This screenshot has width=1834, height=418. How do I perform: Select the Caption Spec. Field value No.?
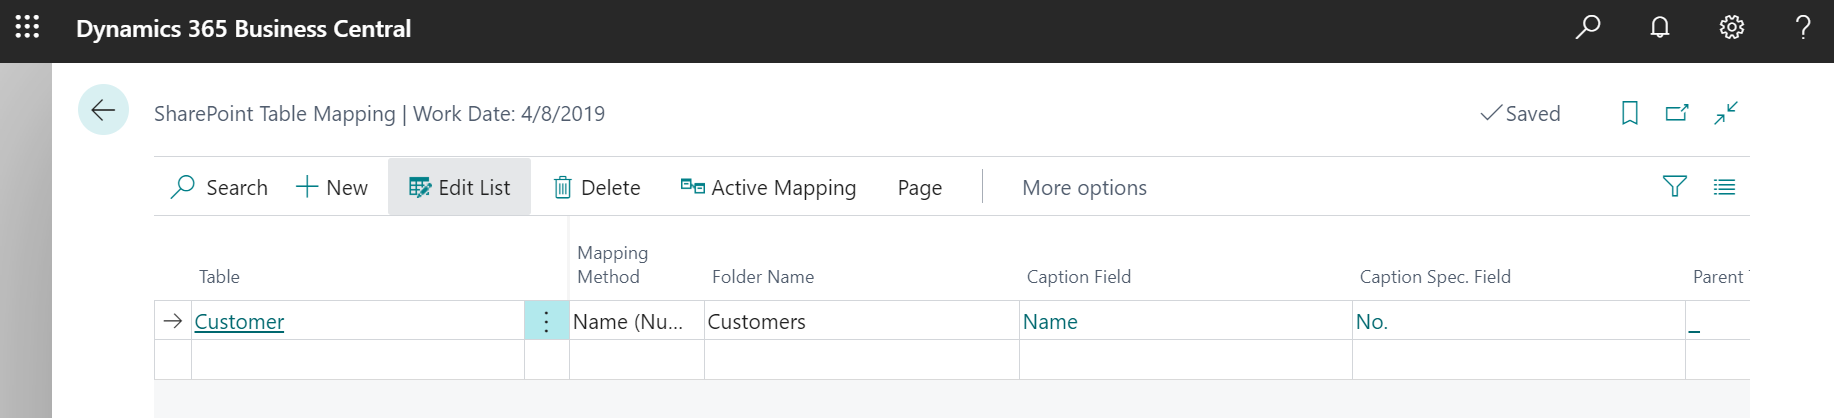1371,322
